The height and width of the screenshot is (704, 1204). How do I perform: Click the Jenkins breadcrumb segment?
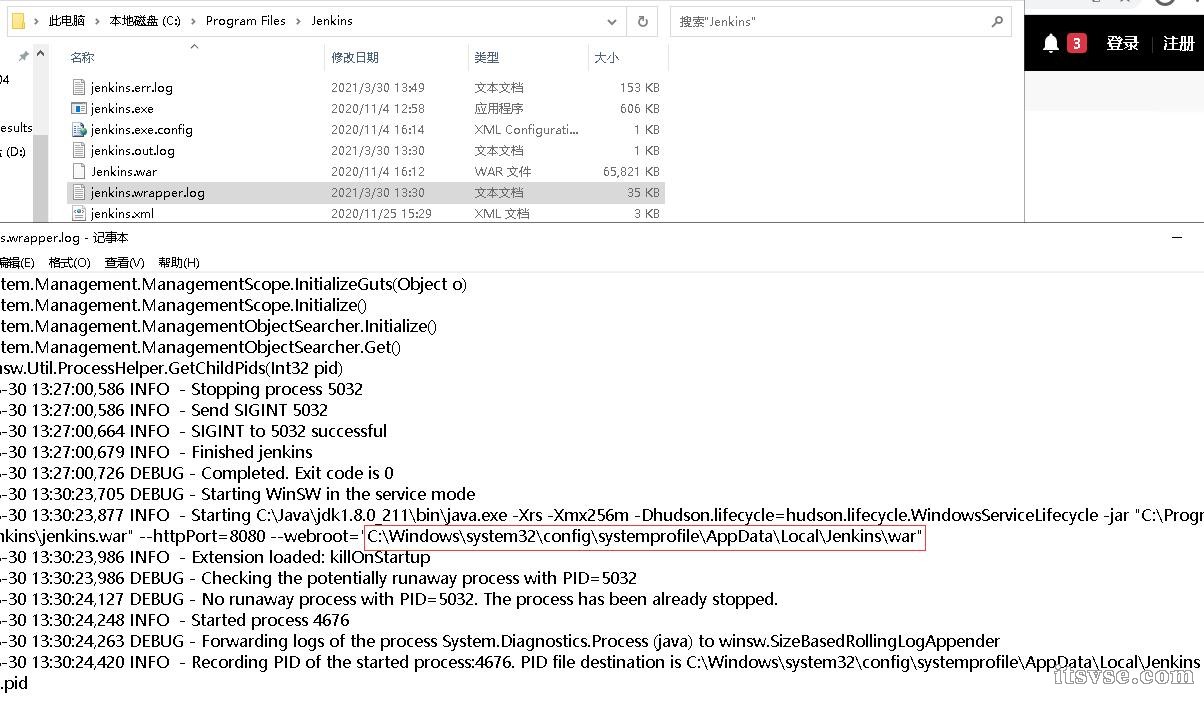point(332,21)
